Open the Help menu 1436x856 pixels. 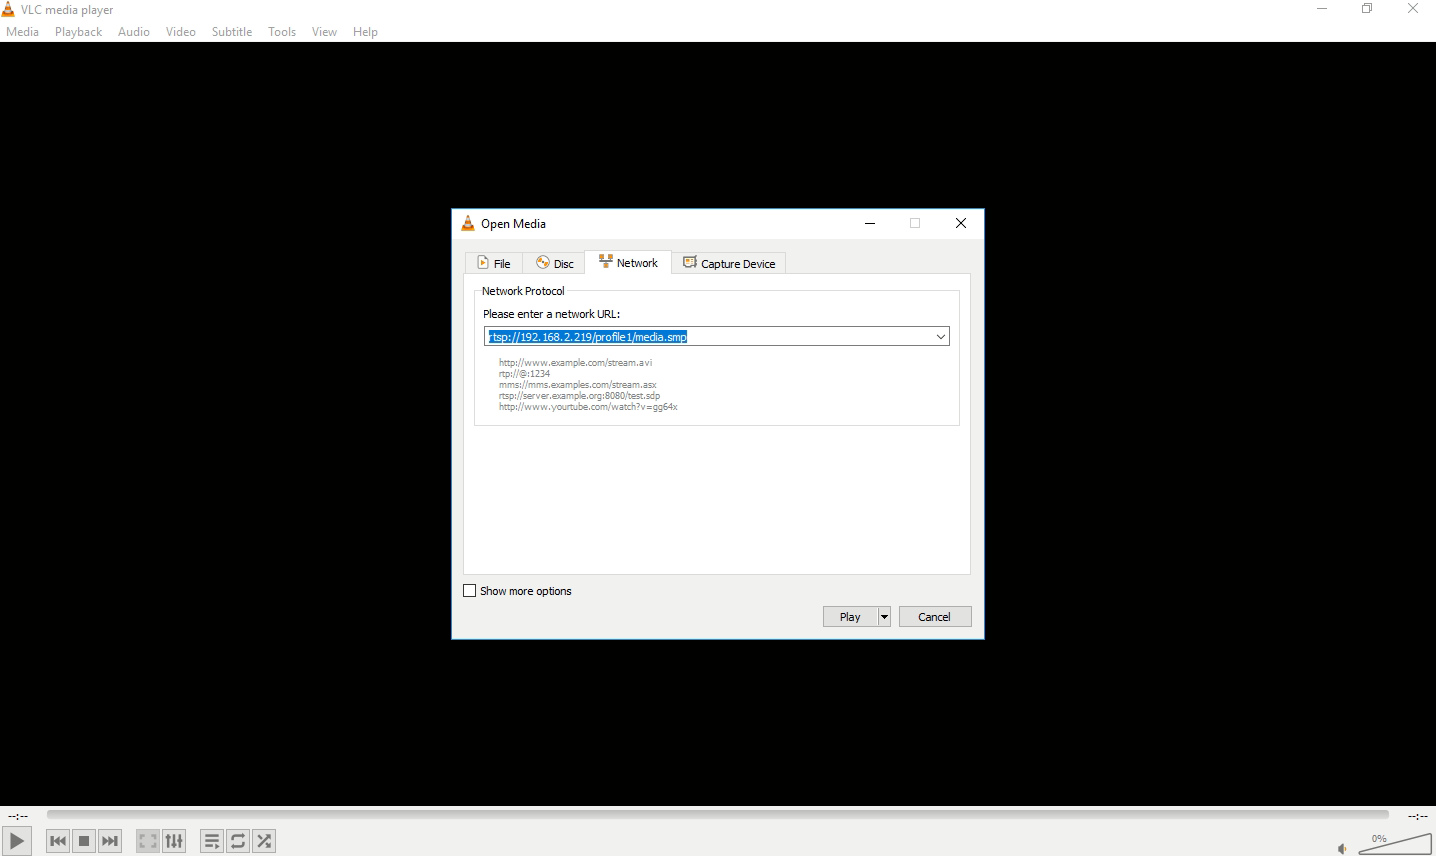click(x=365, y=32)
